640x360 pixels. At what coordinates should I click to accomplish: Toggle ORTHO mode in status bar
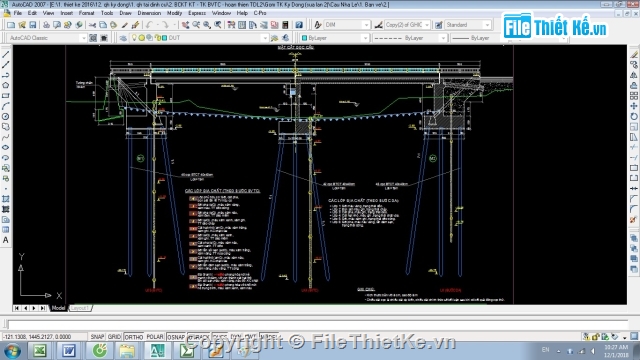(133, 337)
